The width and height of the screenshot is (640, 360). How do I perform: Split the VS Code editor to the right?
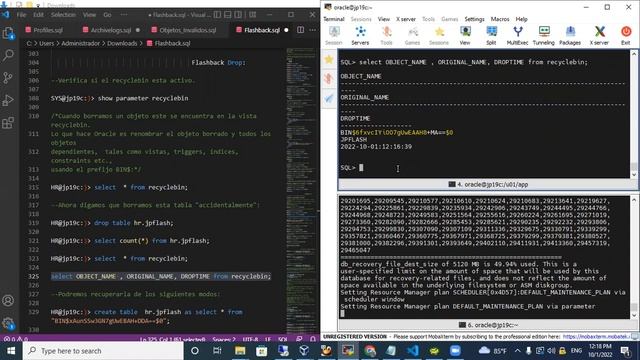point(300,30)
